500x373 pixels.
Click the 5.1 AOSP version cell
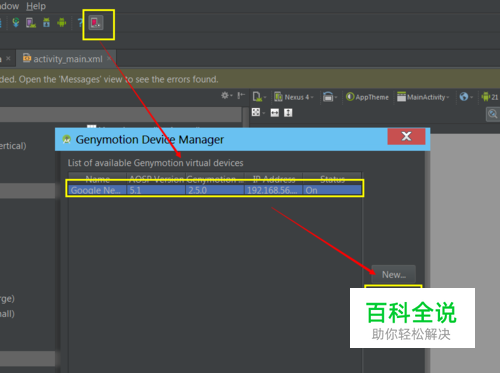(156, 190)
